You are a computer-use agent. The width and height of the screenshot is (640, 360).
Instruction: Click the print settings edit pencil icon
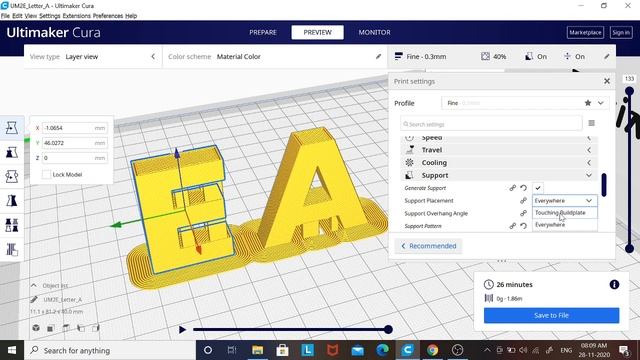point(607,56)
